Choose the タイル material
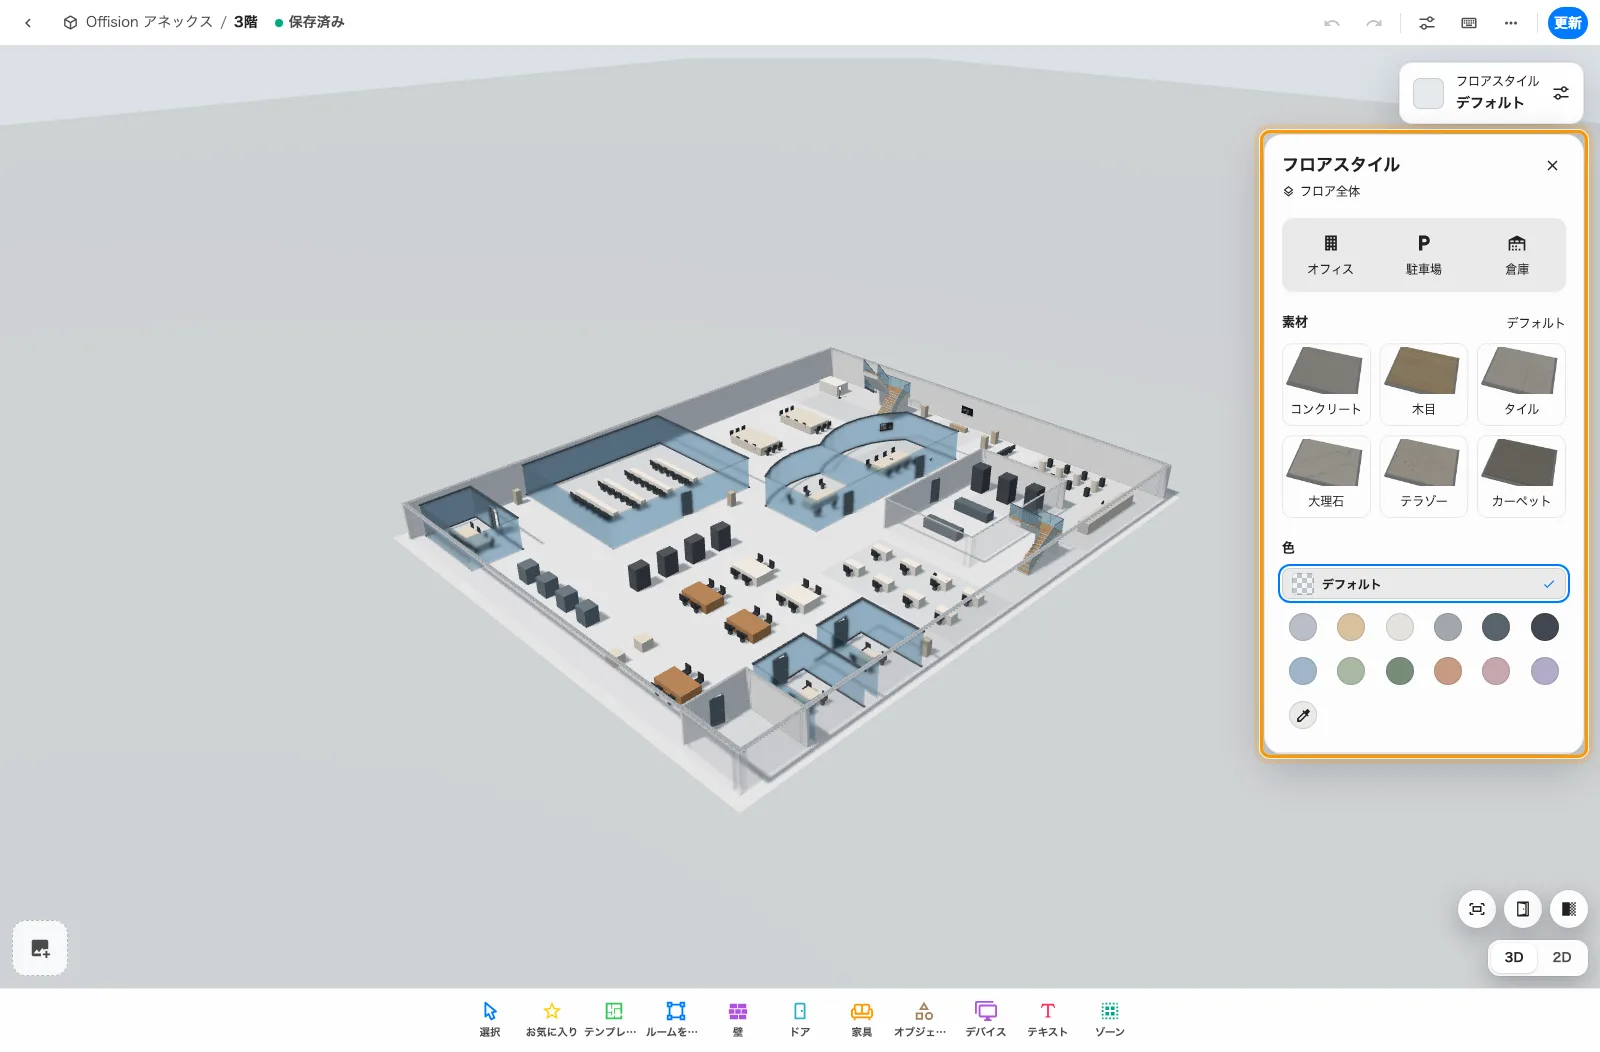The image size is (1600, 1052). (1521, 384)
